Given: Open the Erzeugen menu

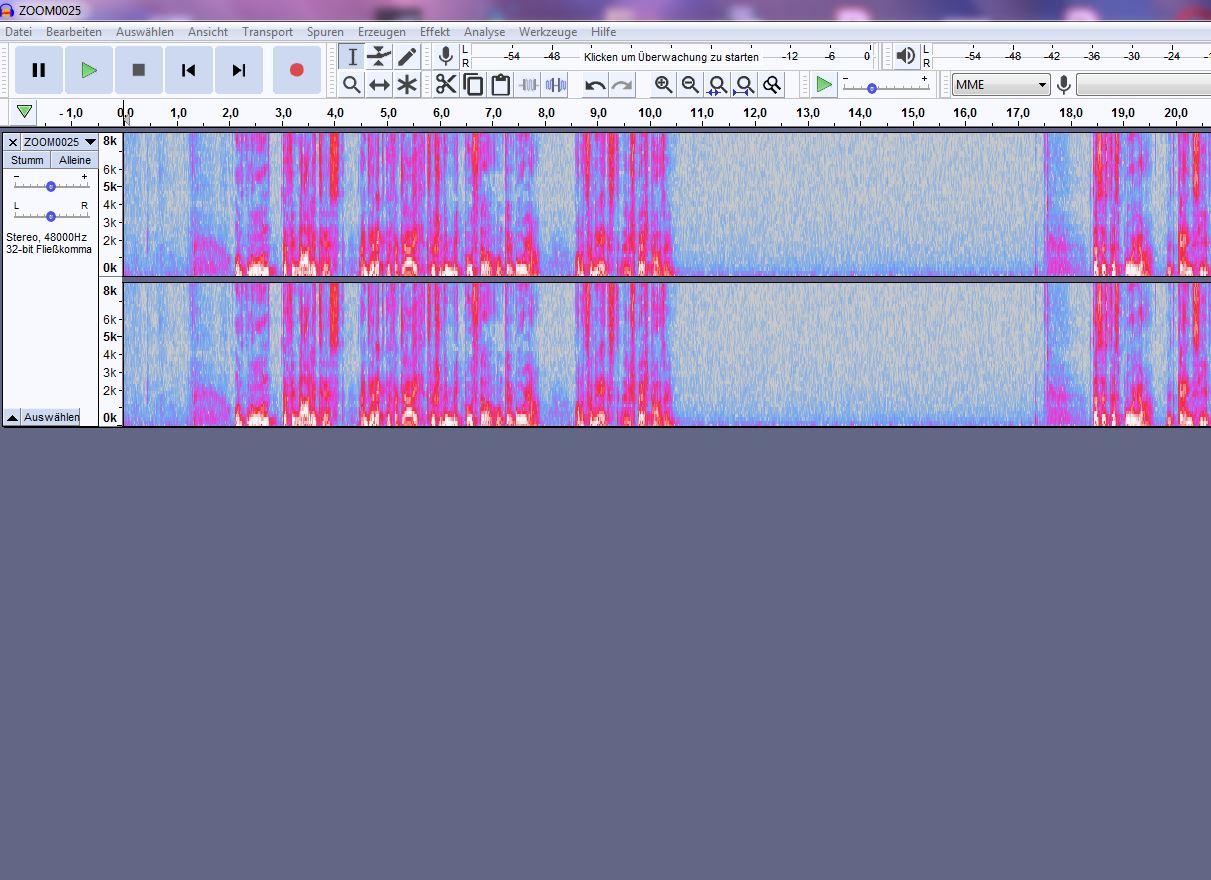Looking at the screenshot, I should pos(382,32).
